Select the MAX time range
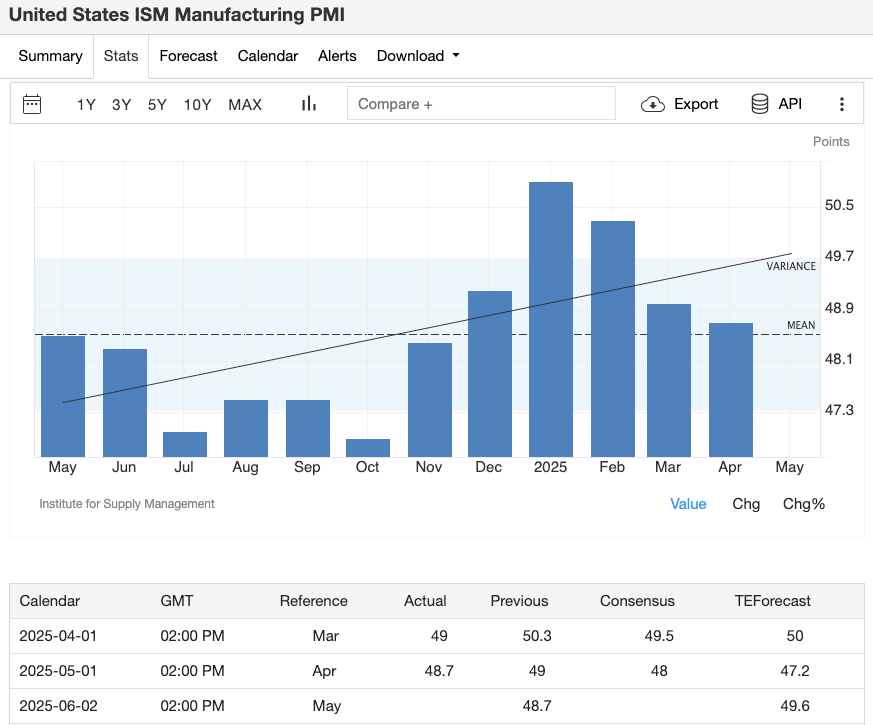 pos(244,104)
